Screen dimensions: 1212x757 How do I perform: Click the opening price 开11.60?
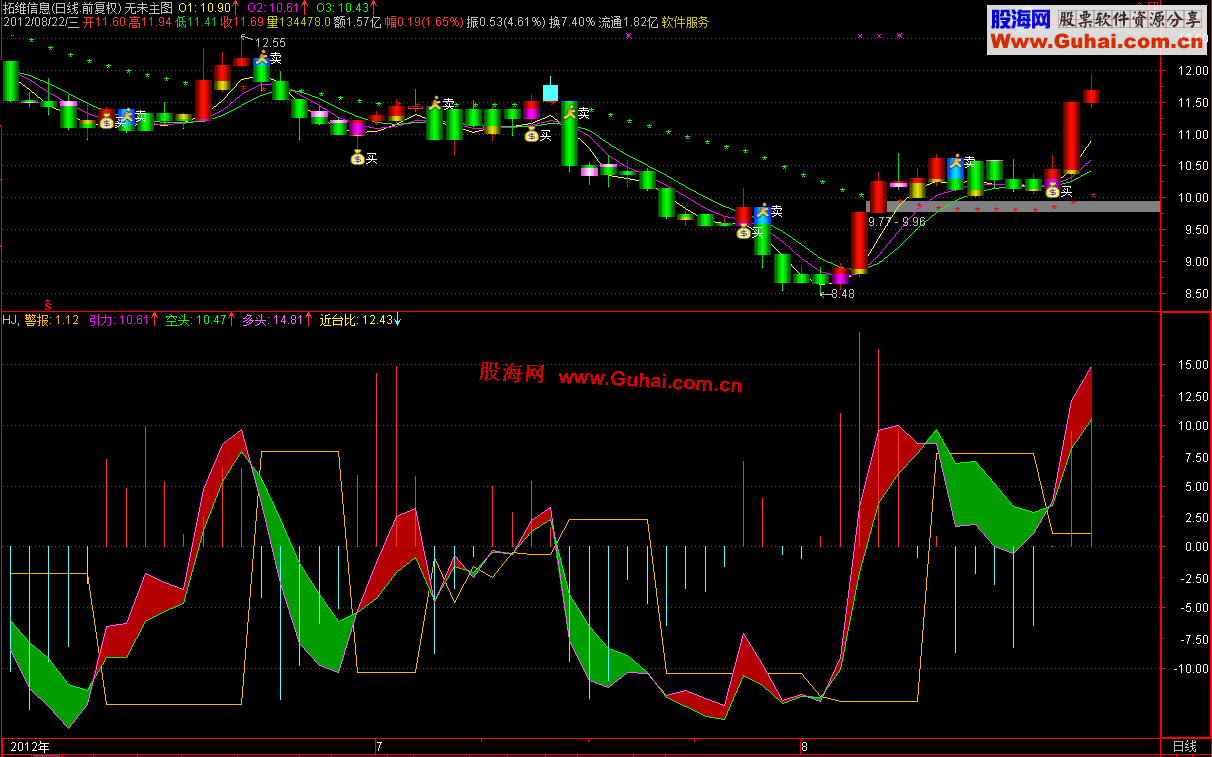[105, 21]
